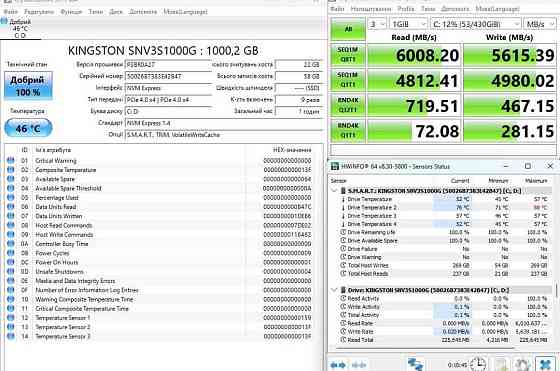Click the NVM Express 1.4 standard field
The image size is (560, 371).
point(224,123)
